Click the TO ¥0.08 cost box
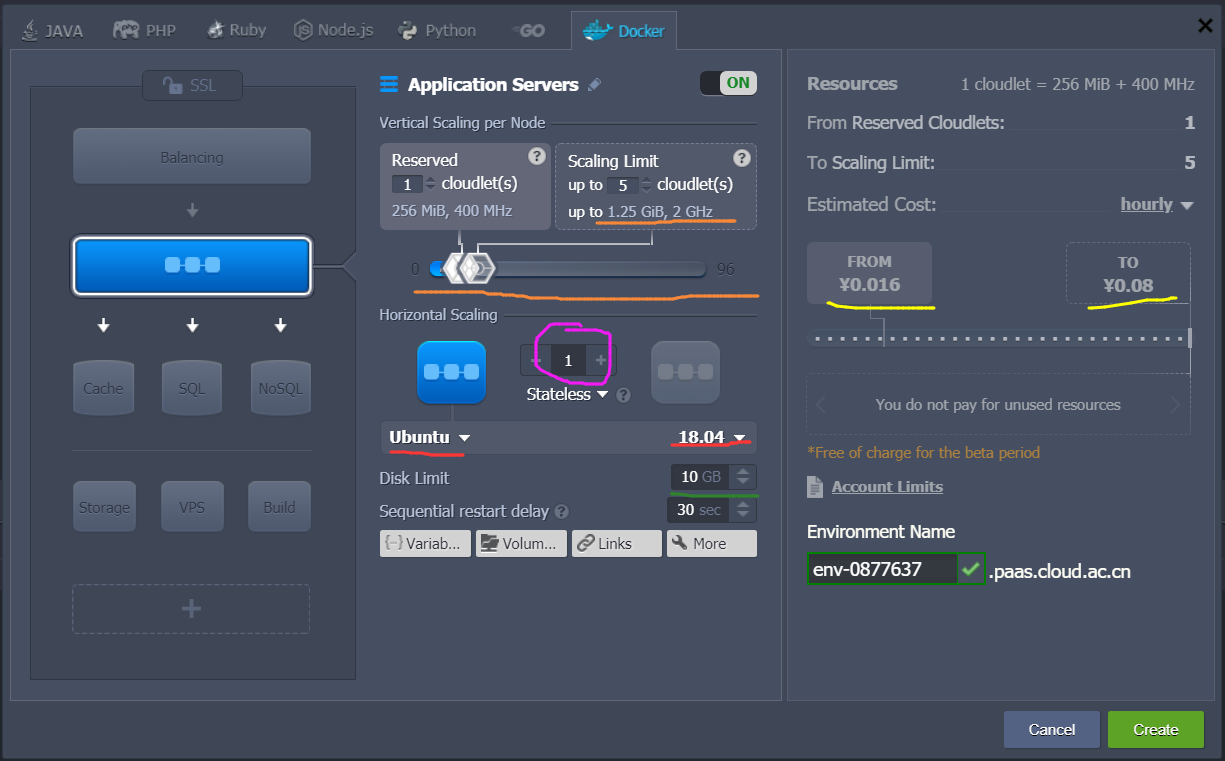This screenshot has width=1225, height=761. click(x=1128, y=273)
